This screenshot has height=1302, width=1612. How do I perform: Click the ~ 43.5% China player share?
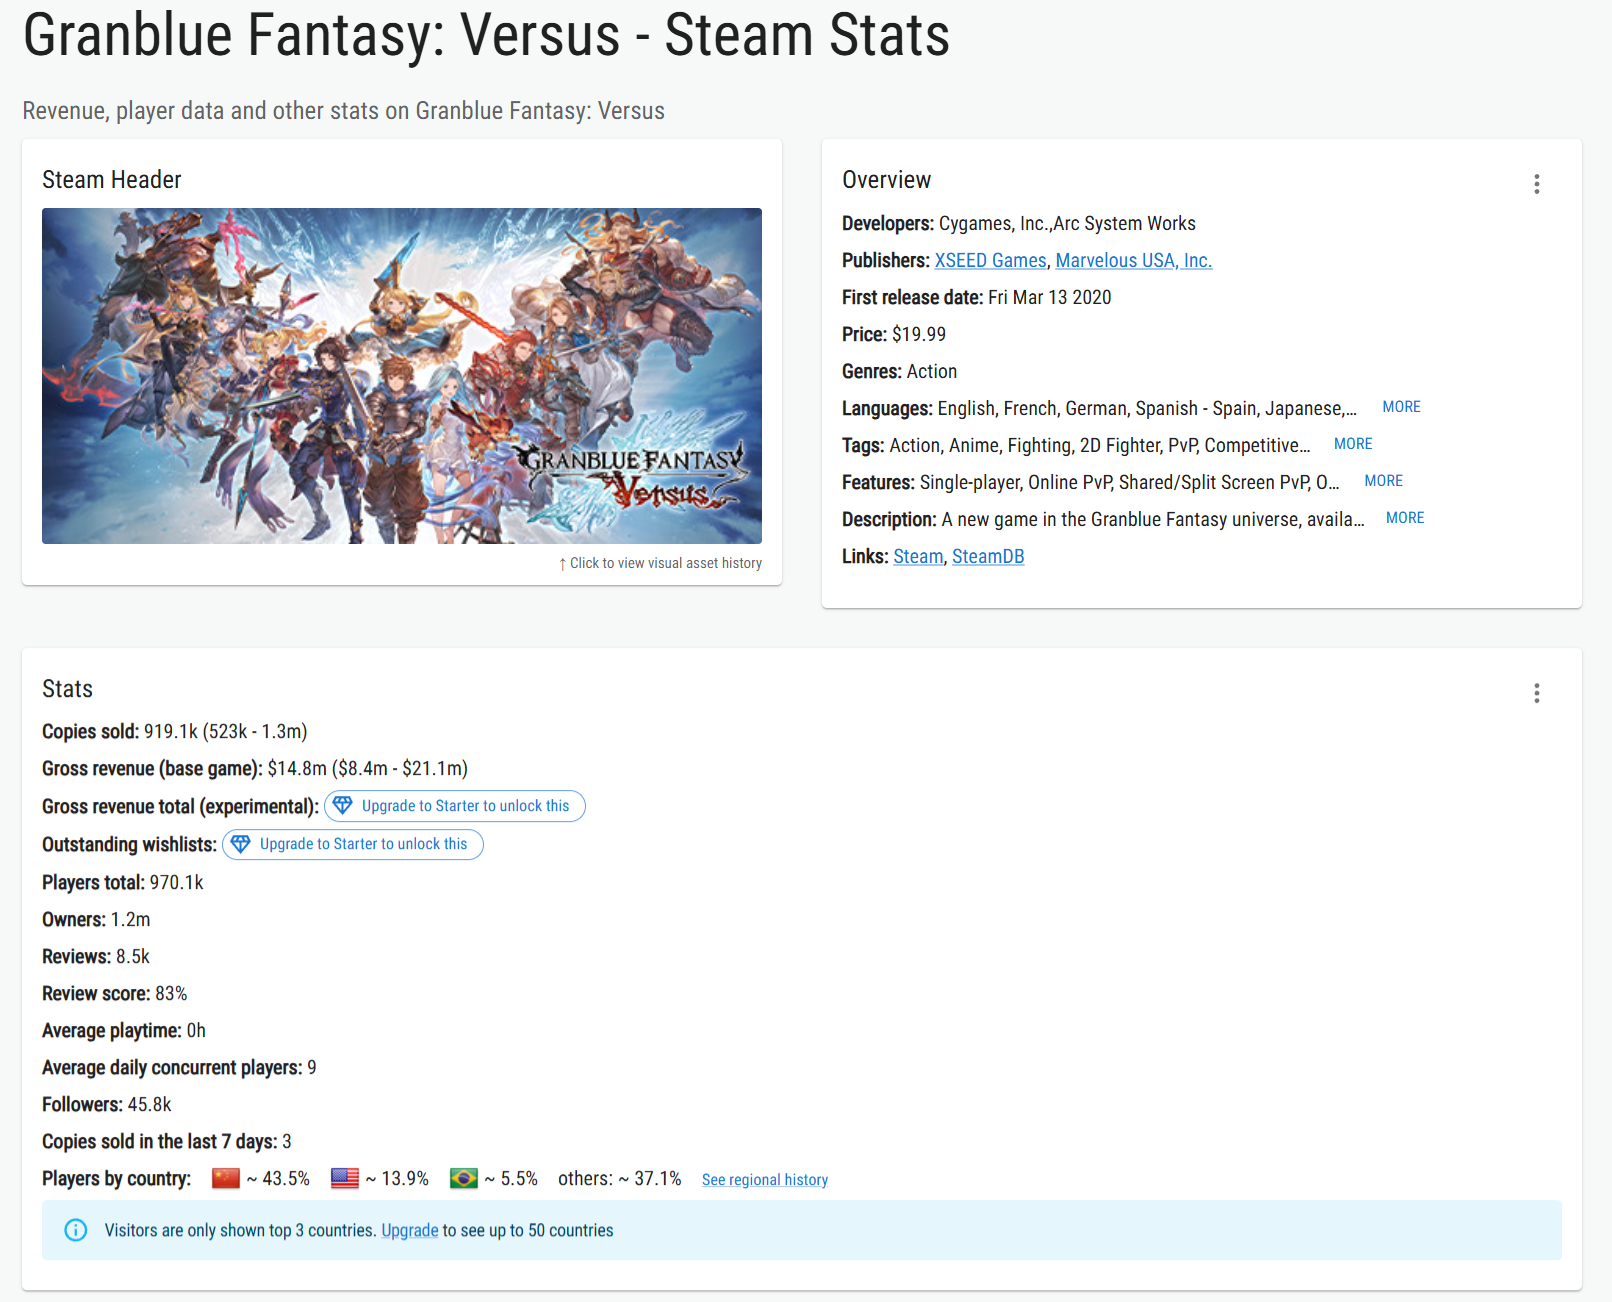278,1178
